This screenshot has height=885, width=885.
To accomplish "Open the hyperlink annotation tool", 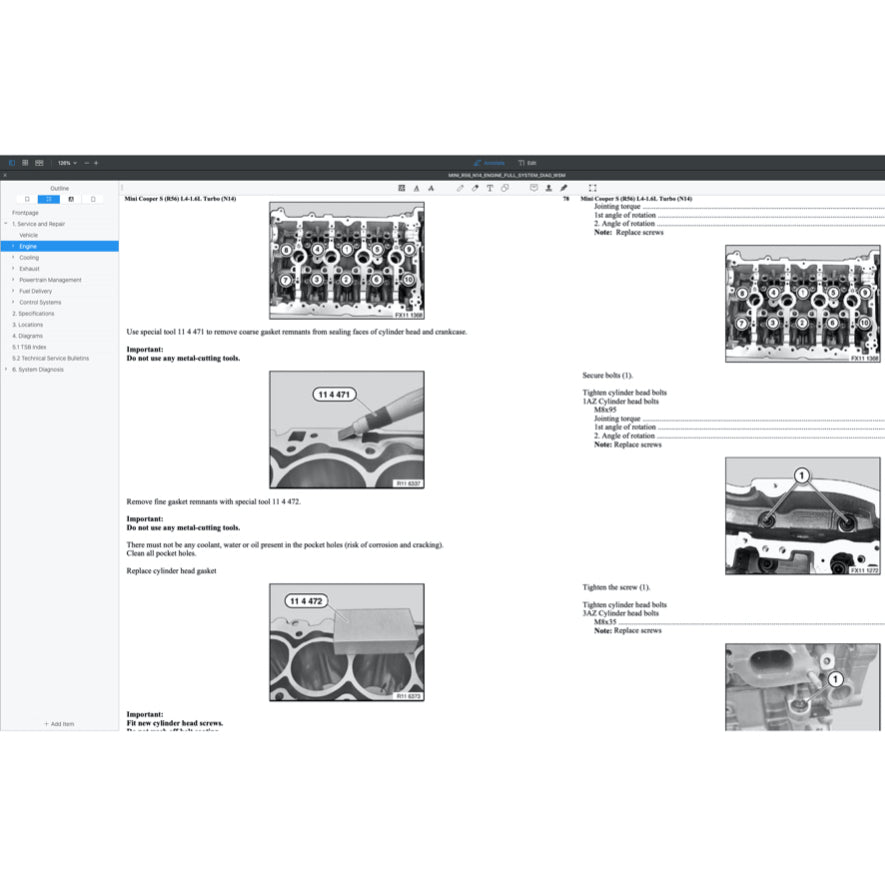I will click(506, 186).
